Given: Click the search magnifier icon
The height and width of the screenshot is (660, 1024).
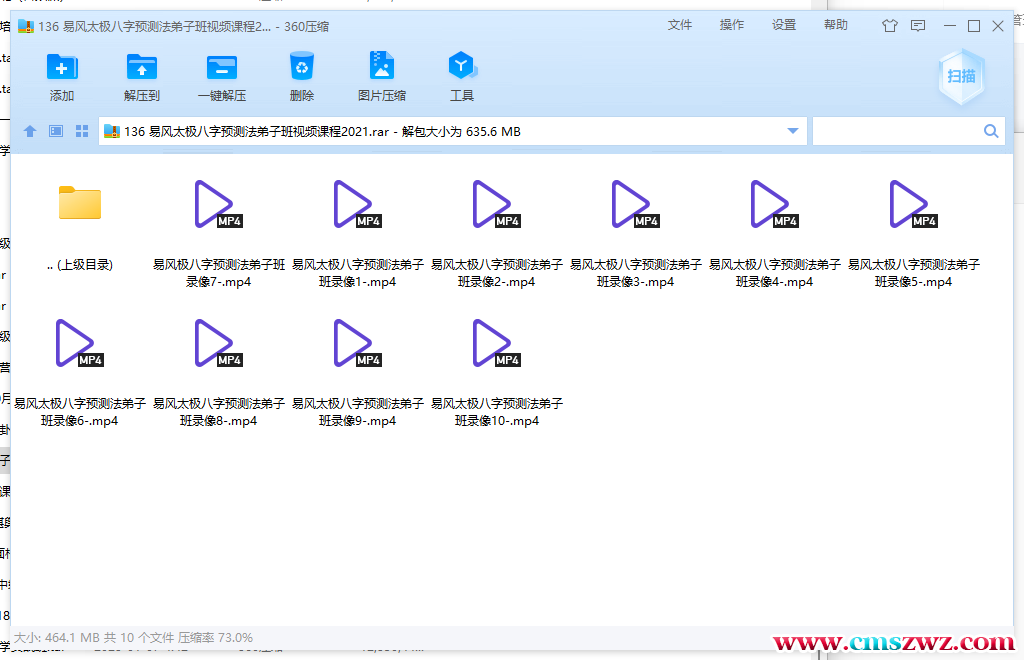Looking at the screenshot, I should pyautogui.click(x=991, y=130).
